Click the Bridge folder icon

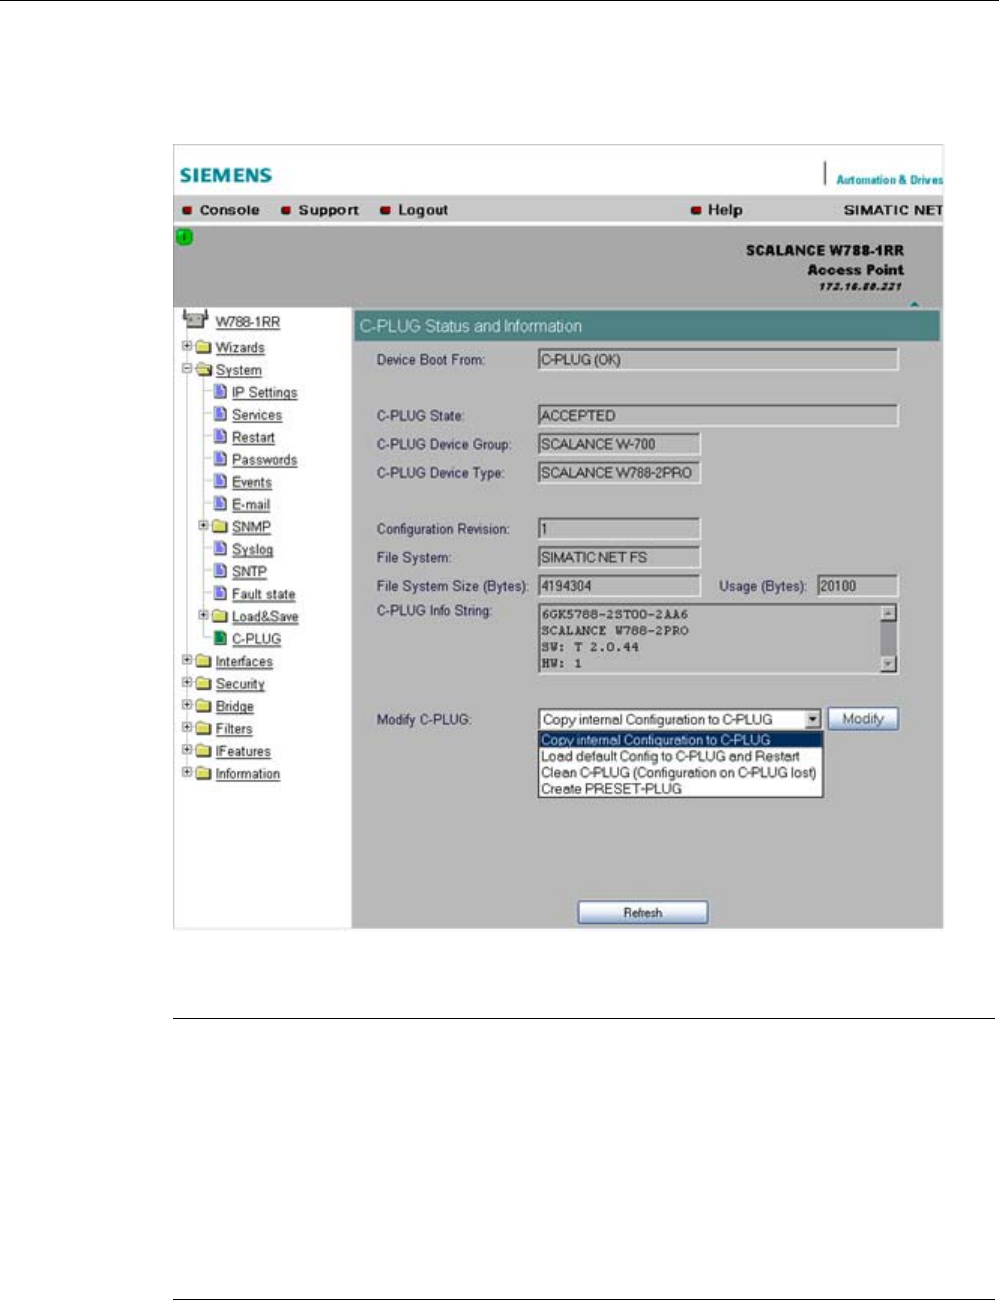point(203,706)
